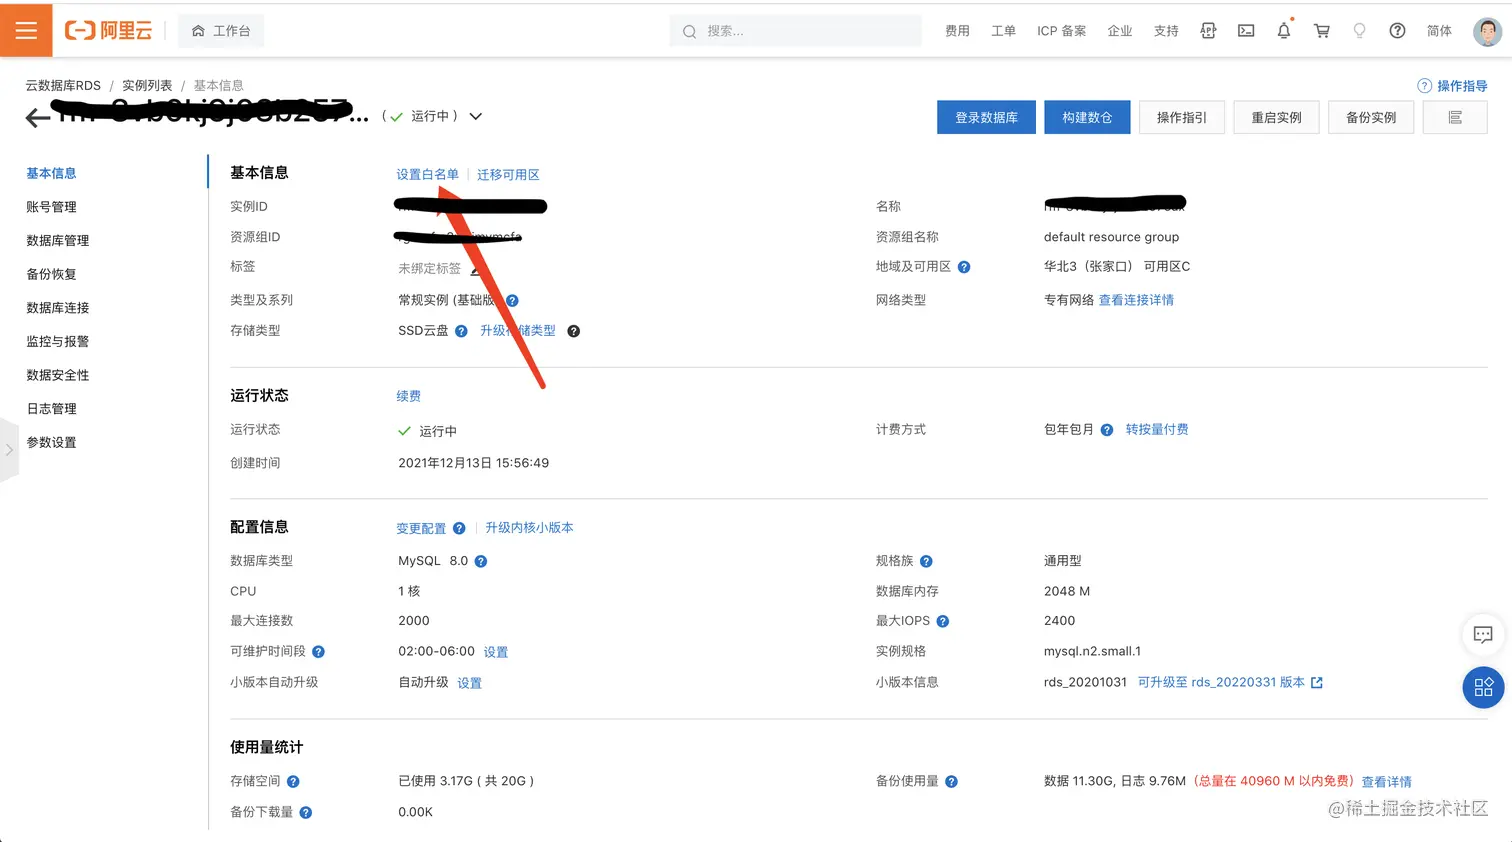1512x842 pixels.
Task: Click the app icon next to 支持
Action: 1208,31
